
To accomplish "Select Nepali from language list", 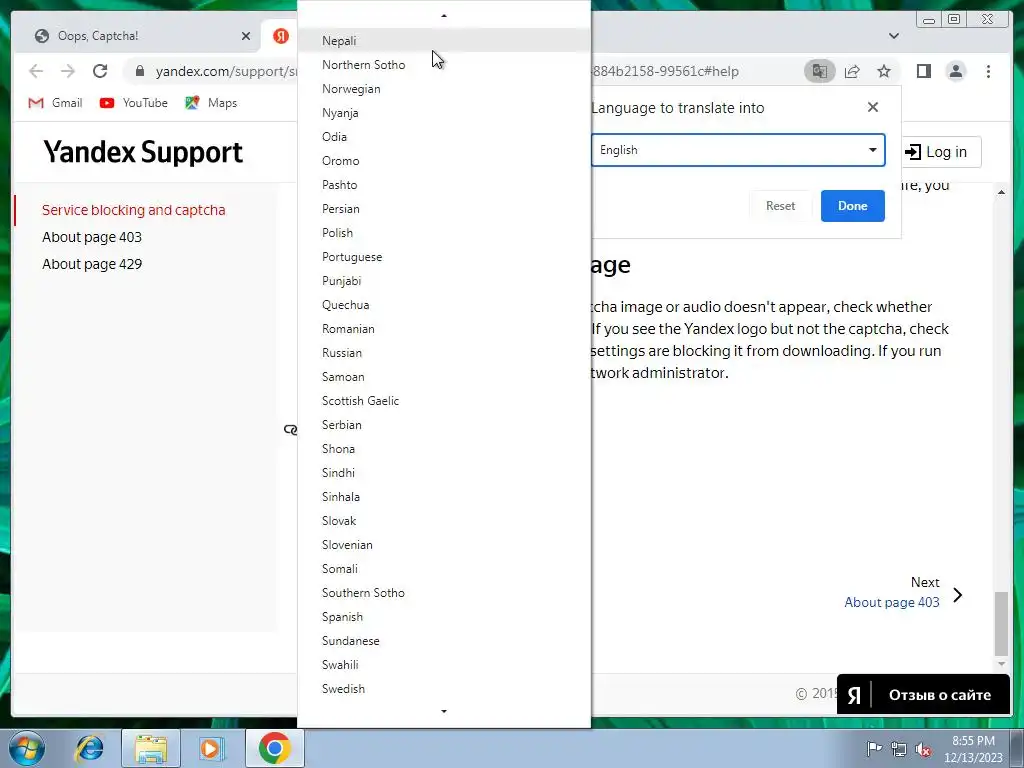I will click(x=444, y=40).
